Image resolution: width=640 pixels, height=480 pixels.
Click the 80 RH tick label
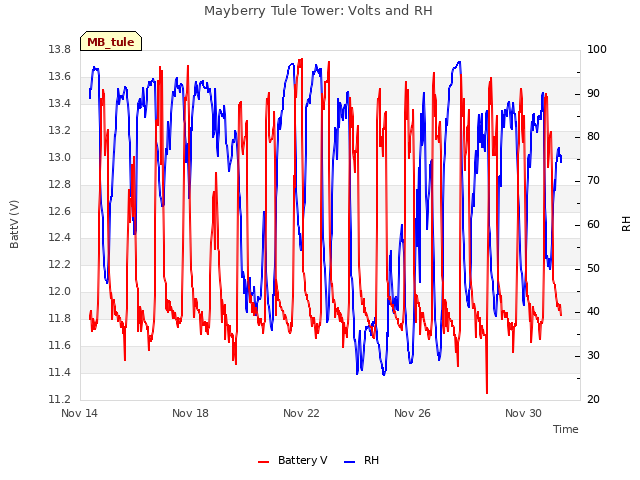point(593,137)
